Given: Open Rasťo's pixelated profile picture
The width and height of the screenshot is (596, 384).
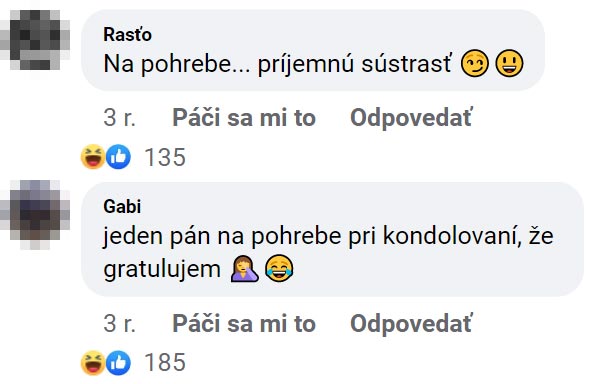Looking at the screenshot, I should pyautogui.click(x=35, y=40).
